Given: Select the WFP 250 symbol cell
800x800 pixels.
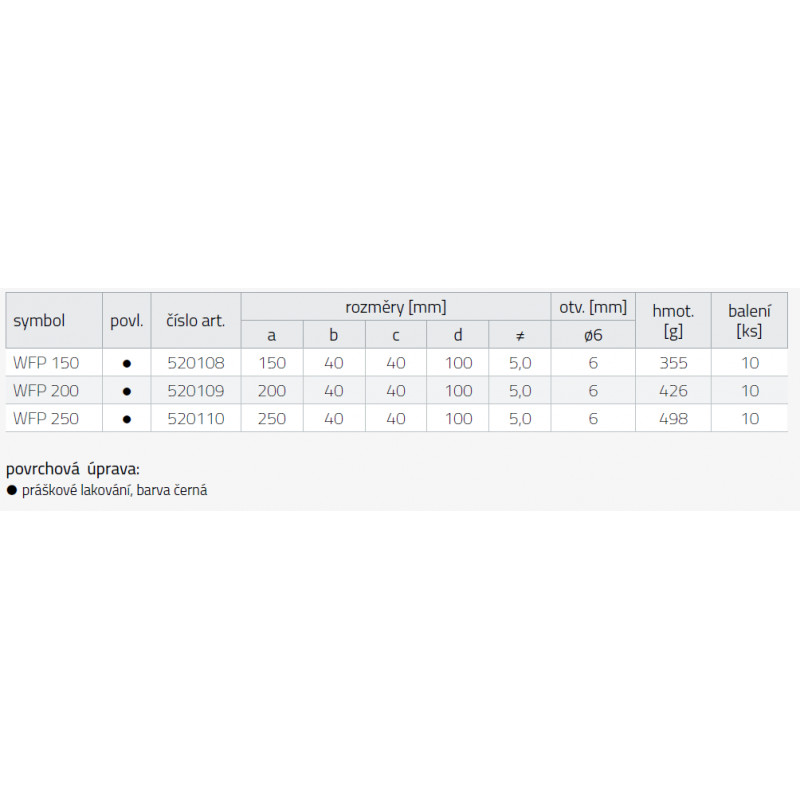Looking at the screenshot, I should (46, 419).
